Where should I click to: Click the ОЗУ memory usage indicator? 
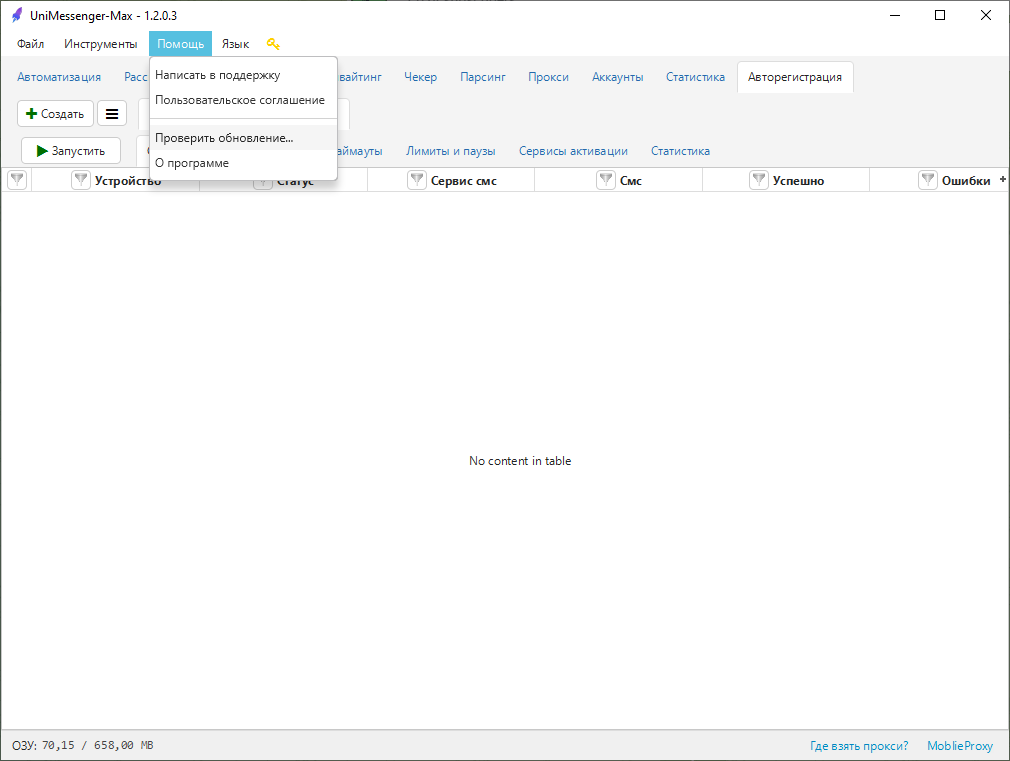point(82,746)
